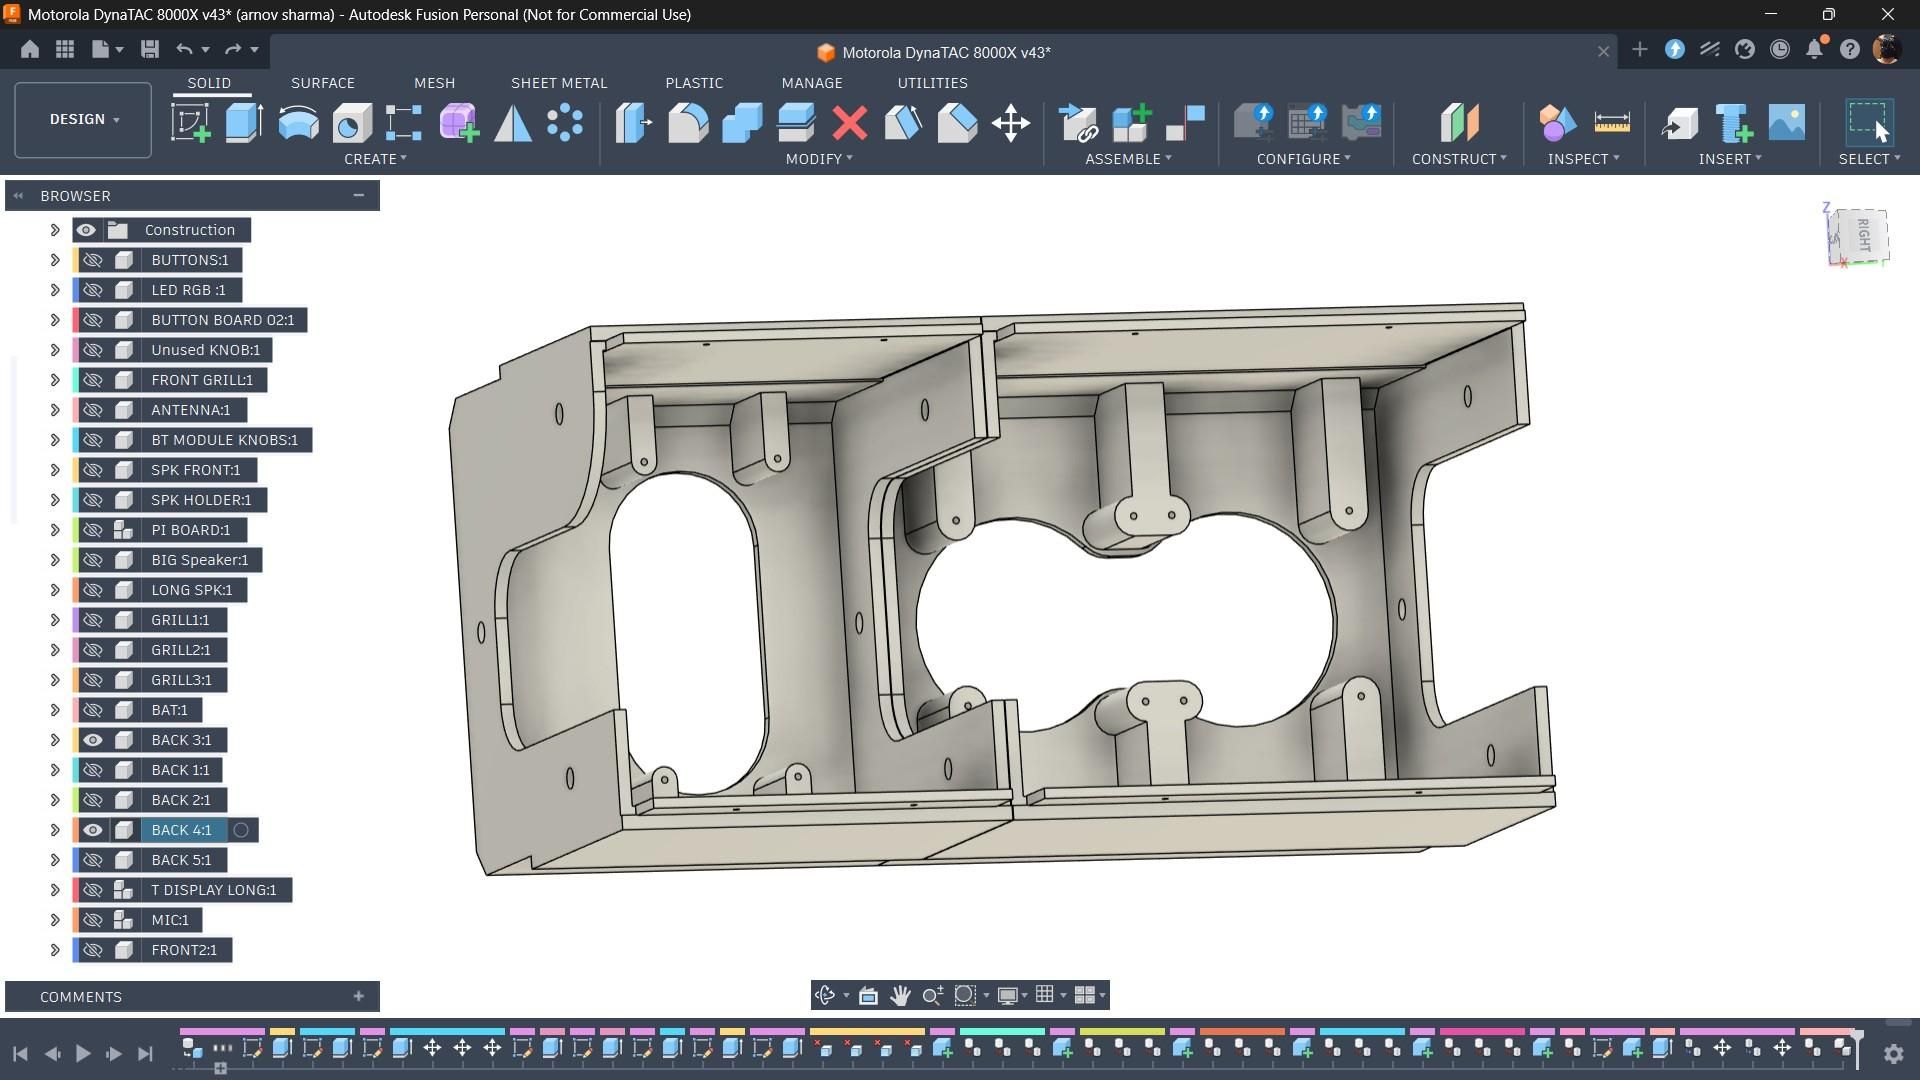Select the Revolve tool

tap(298, 123)
